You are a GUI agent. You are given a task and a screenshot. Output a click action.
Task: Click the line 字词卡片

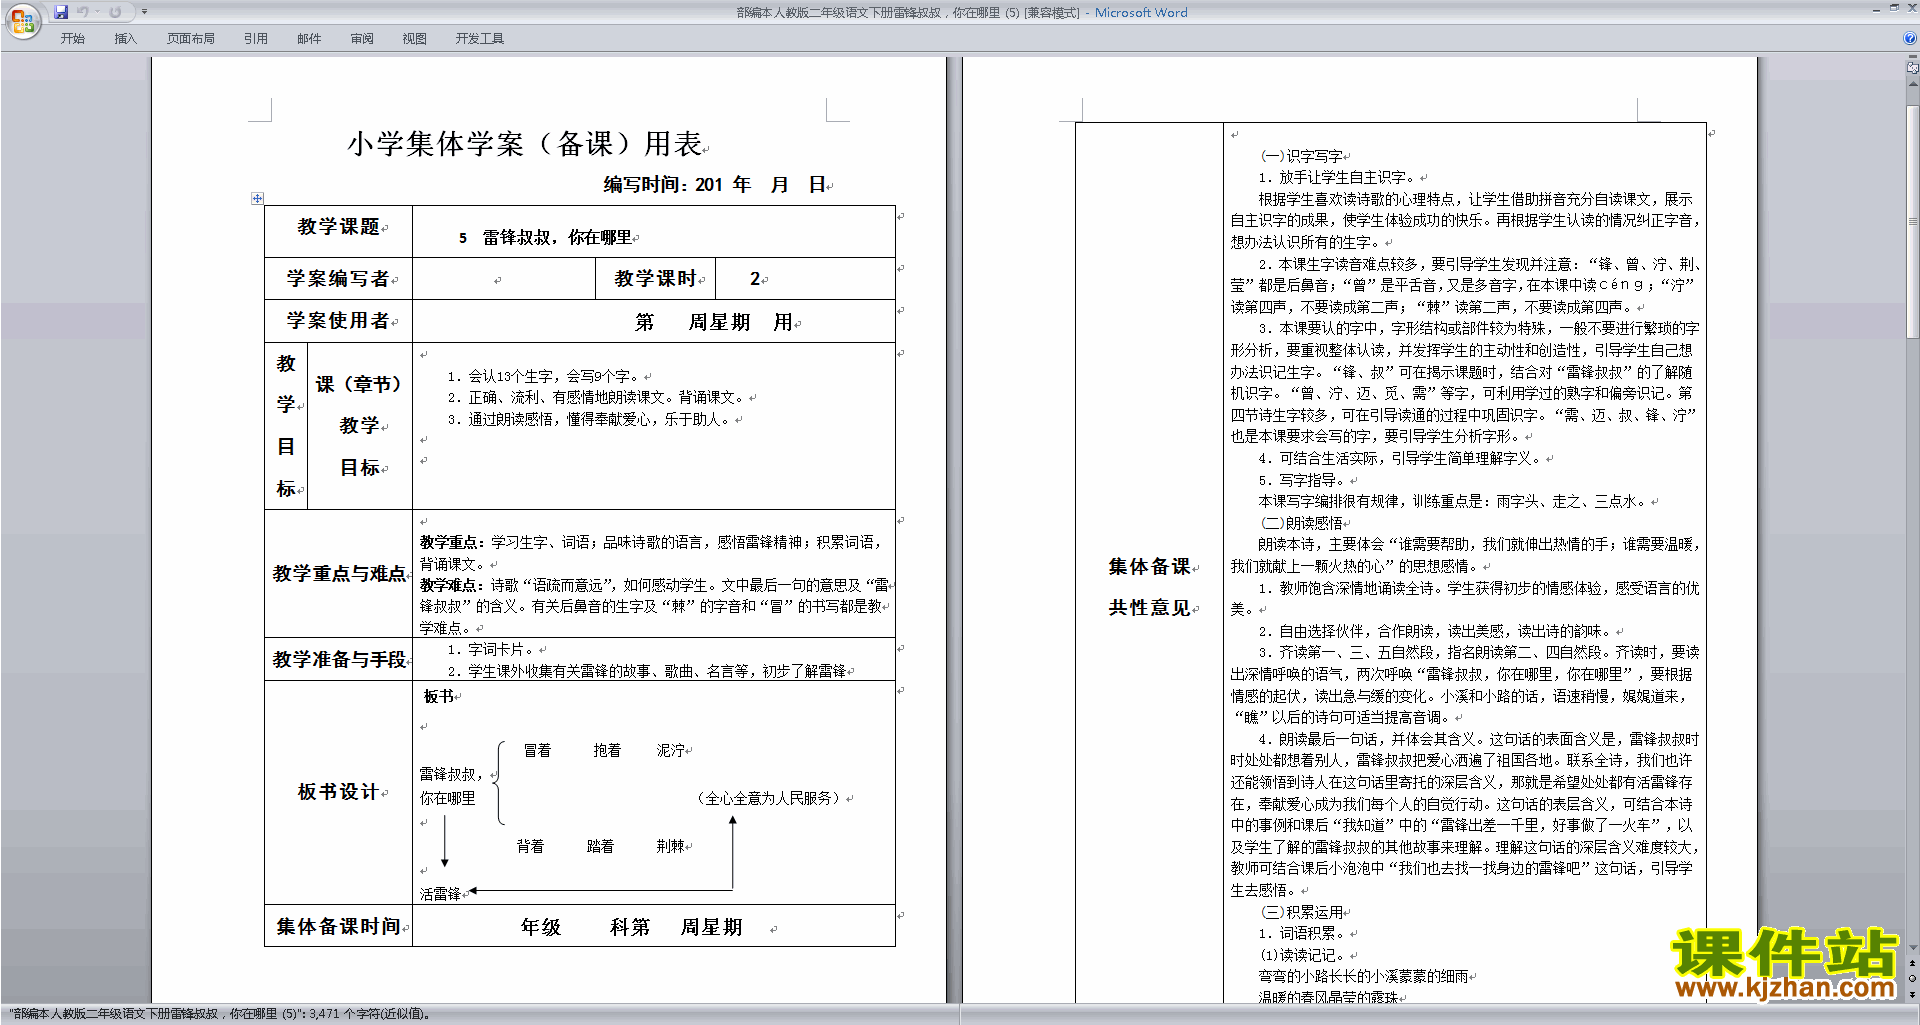(x=492, y=650)
